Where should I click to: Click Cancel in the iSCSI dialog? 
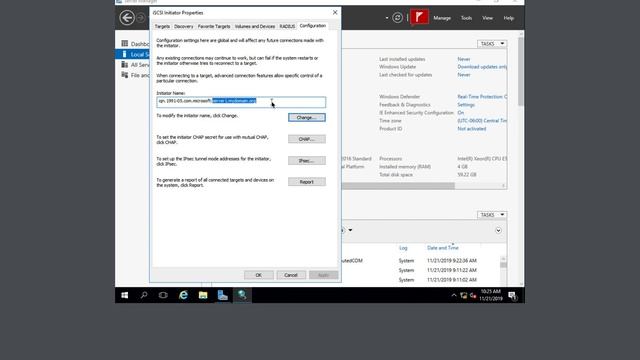click(291, 275)
